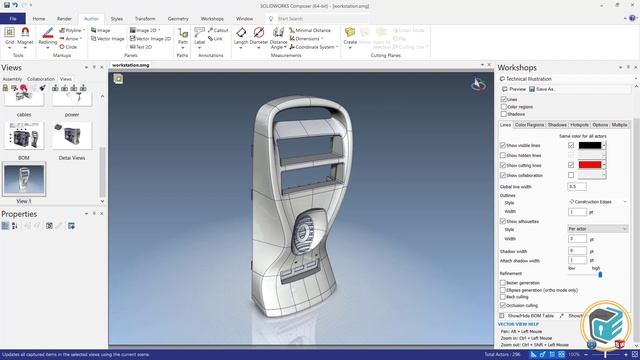
Task: Switch to the Home ribbon tab
Action: (x=39, y=19)
